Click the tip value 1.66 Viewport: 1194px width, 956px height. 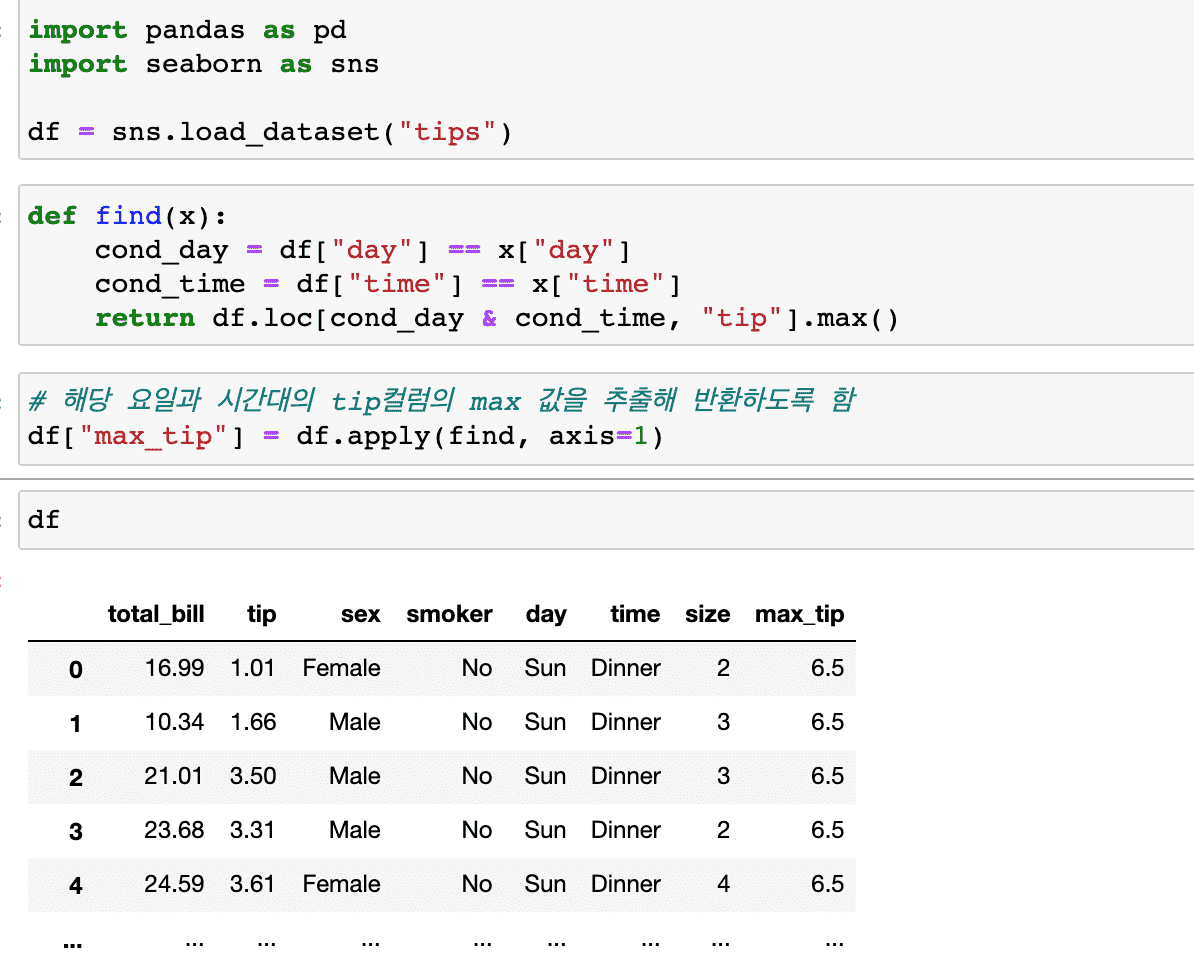click(254, 722)
